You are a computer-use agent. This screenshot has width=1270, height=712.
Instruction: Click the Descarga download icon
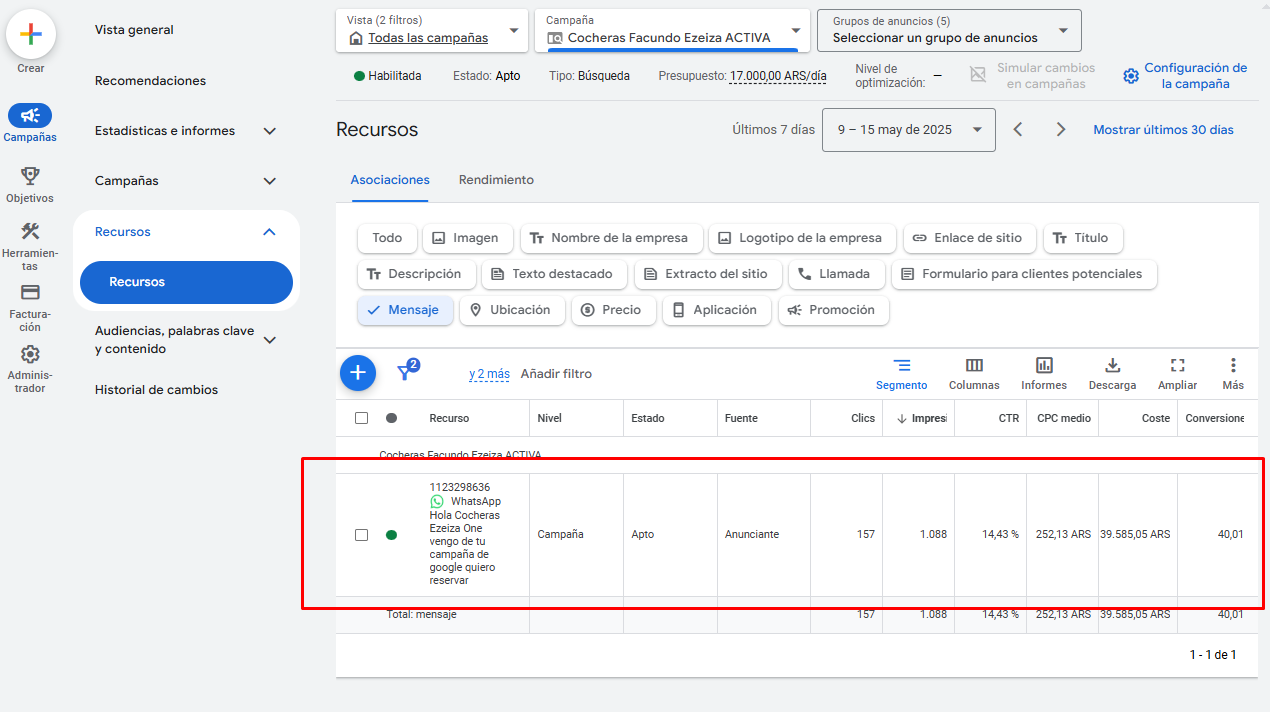tap(1112, 366)
